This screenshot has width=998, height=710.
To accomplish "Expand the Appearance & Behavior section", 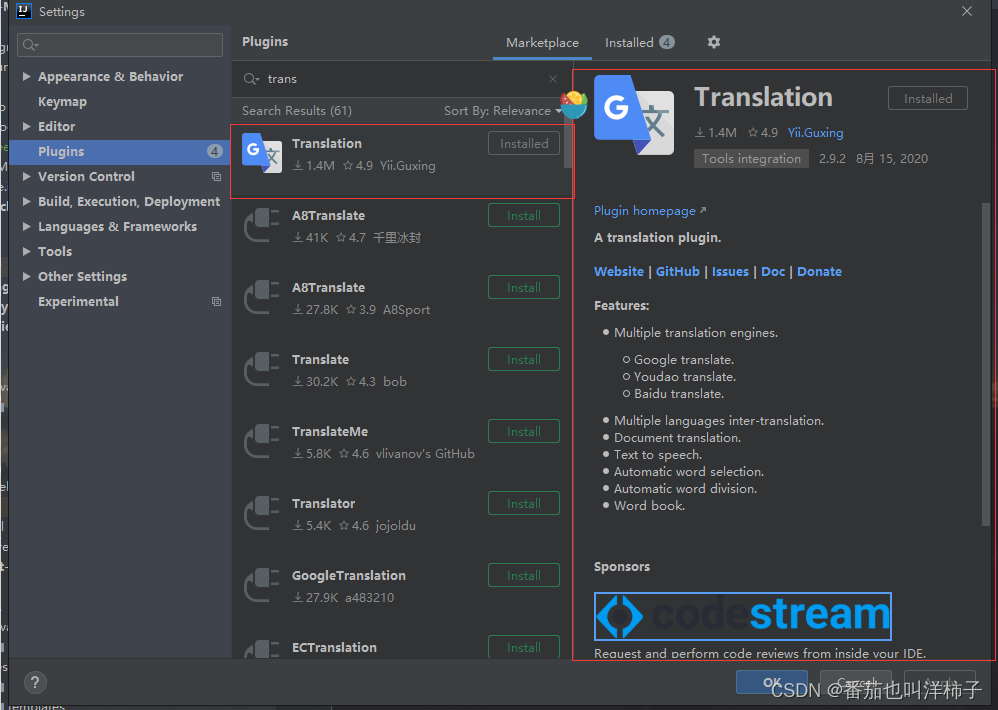I will (x=26, y=76).
